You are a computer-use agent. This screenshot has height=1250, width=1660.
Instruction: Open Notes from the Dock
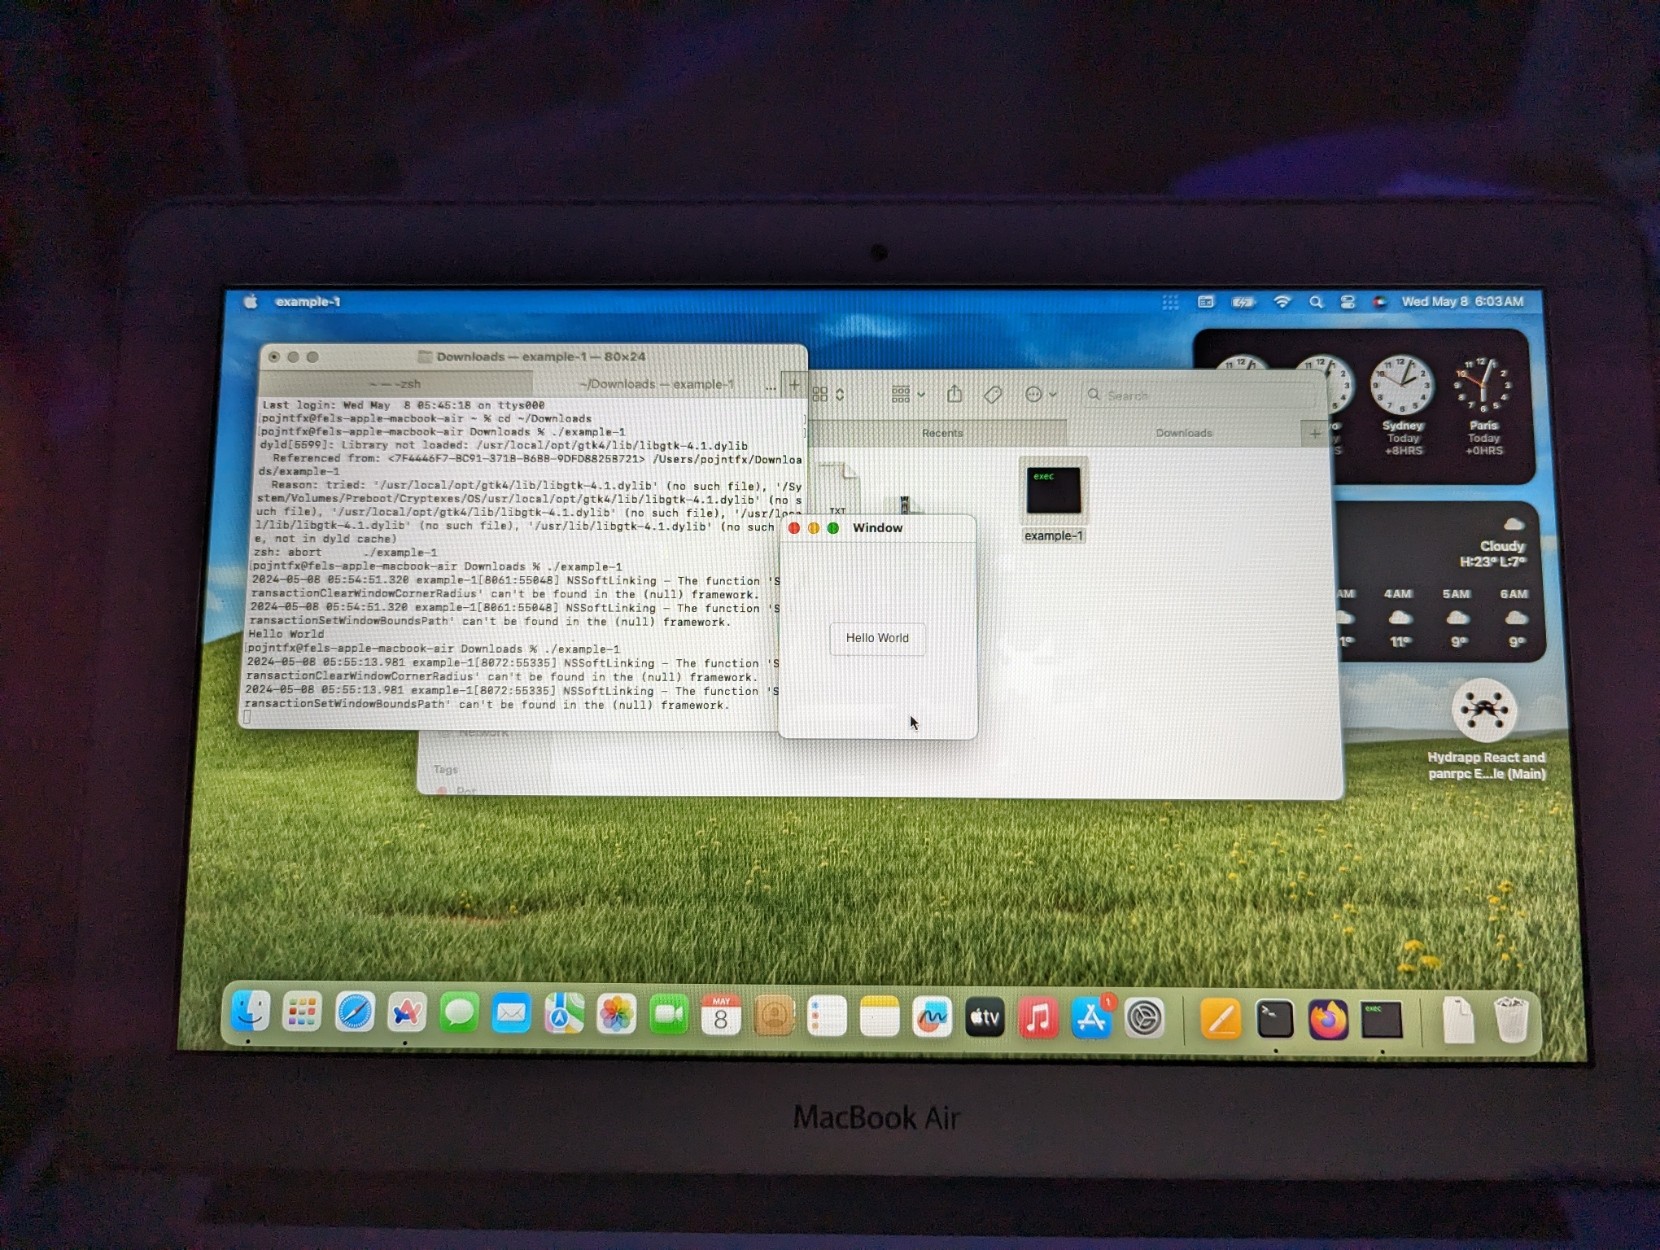point(880,1018)
